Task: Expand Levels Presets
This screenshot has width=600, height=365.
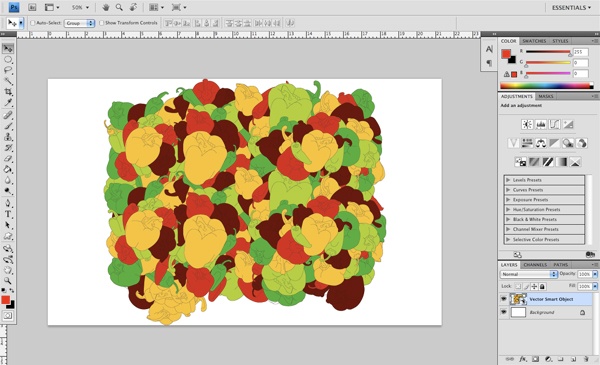Action: pos(508,179)
